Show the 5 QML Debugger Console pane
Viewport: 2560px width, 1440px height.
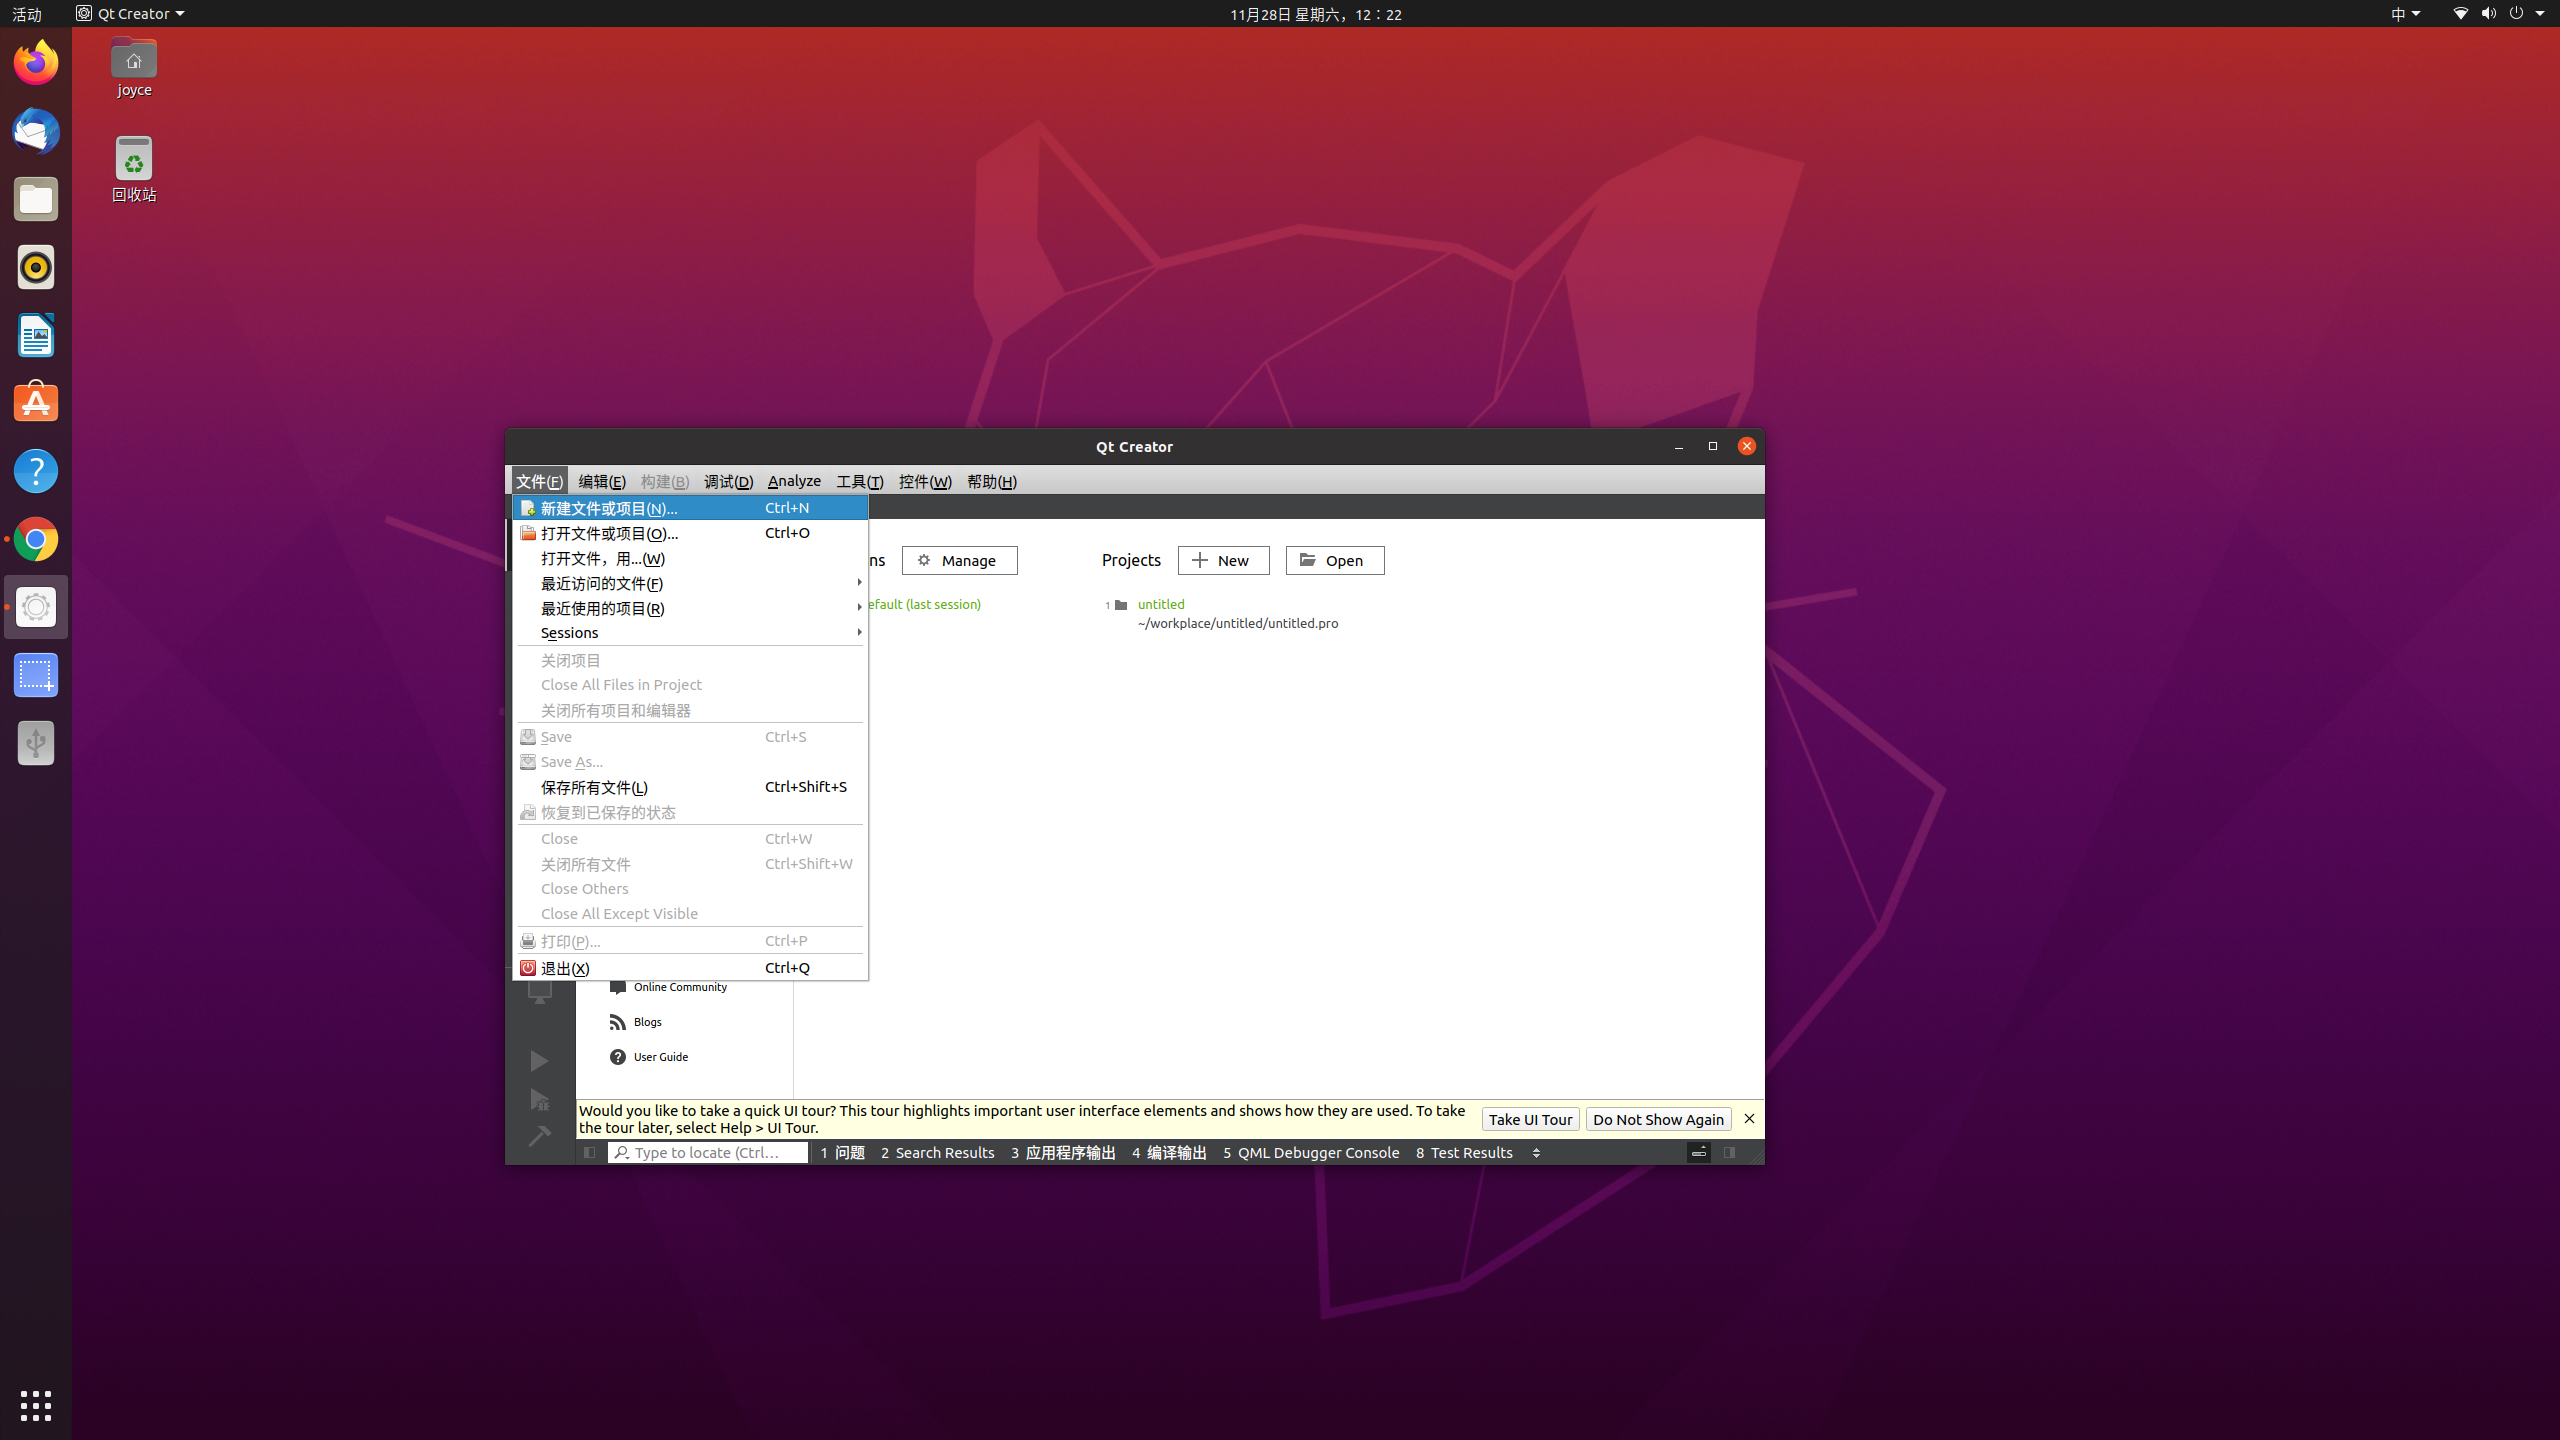click(1311, 1153)
